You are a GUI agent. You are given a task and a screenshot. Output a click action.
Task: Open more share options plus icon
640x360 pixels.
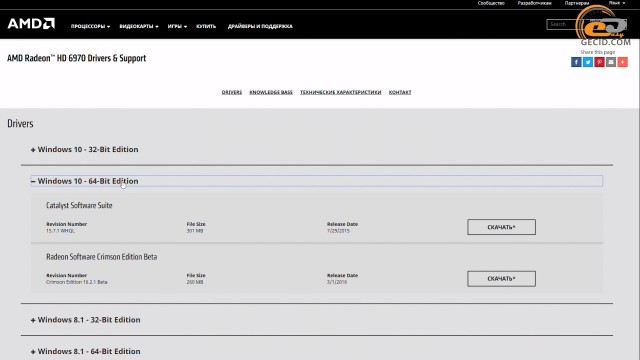pos(622,62)
